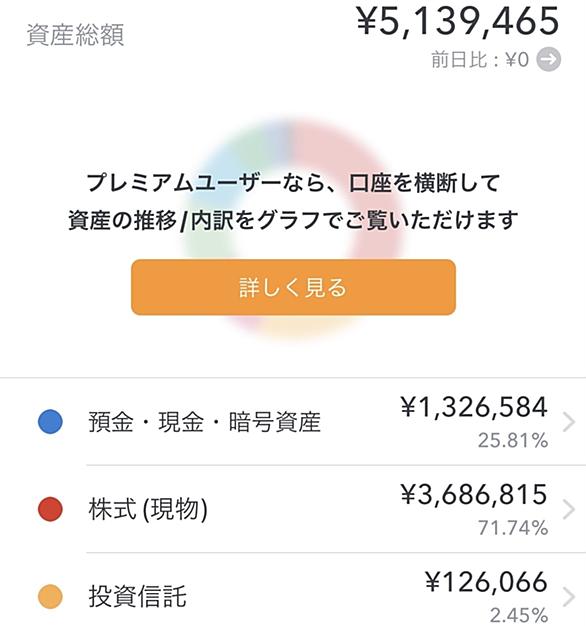Click the gray arrow icon beside 前日比

click(548, 59)
